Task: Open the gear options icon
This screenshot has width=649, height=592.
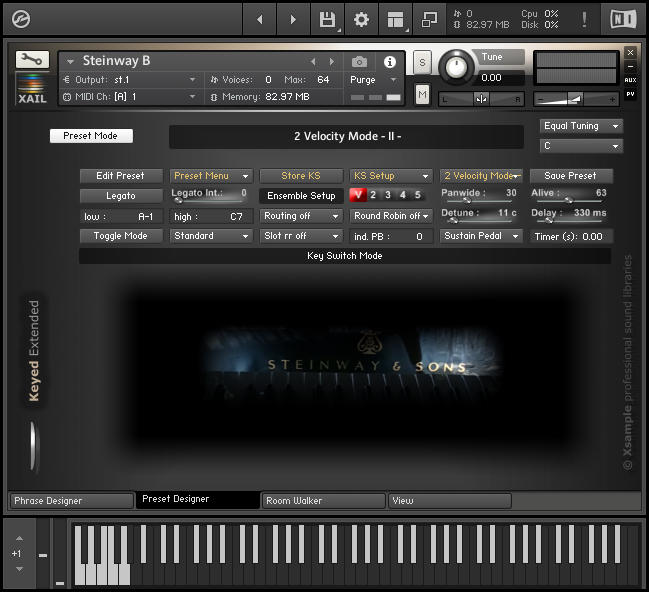Action: (361, 19)
